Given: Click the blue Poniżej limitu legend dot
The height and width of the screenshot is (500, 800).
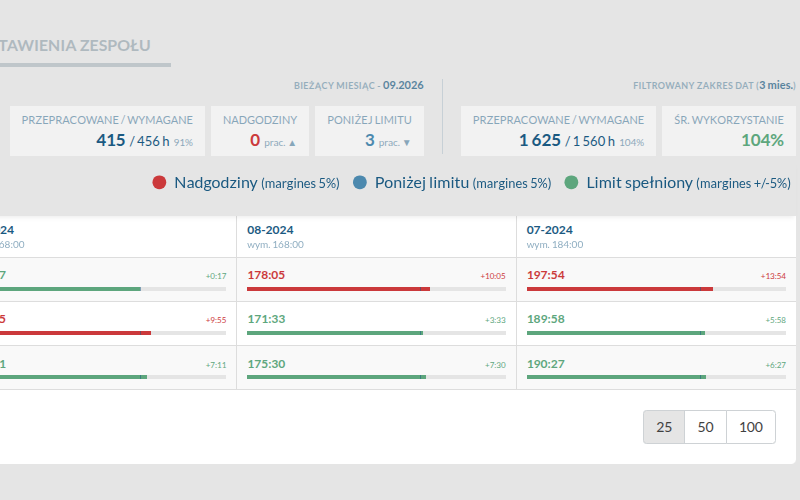Looking at the screenshot, I should coord(360,183).
